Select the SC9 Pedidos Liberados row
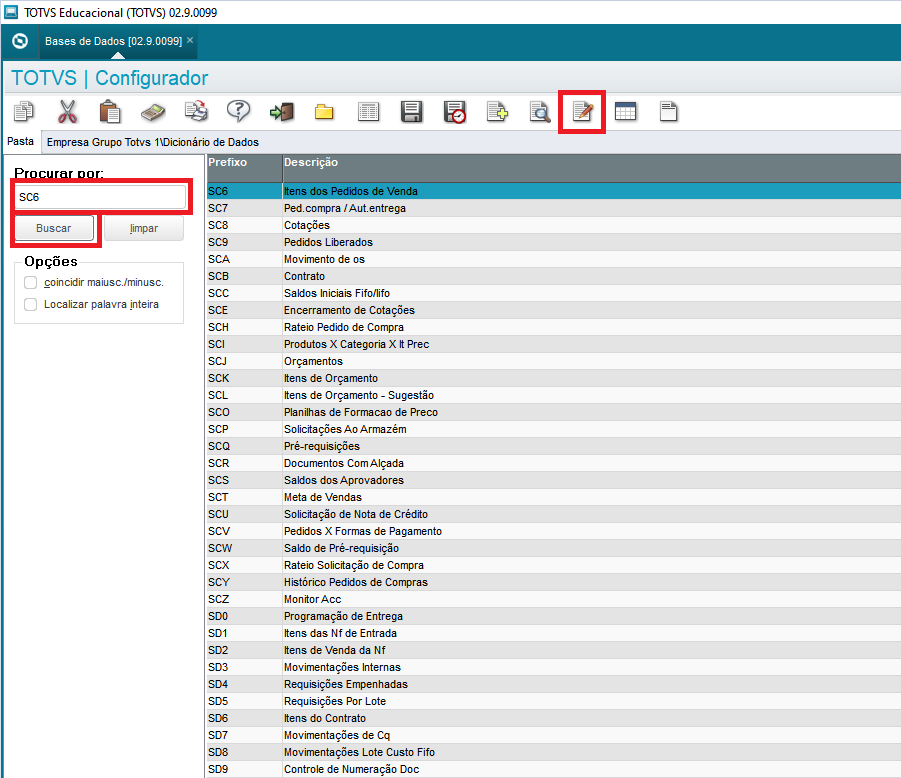901x778 pixels. [554, 242]
